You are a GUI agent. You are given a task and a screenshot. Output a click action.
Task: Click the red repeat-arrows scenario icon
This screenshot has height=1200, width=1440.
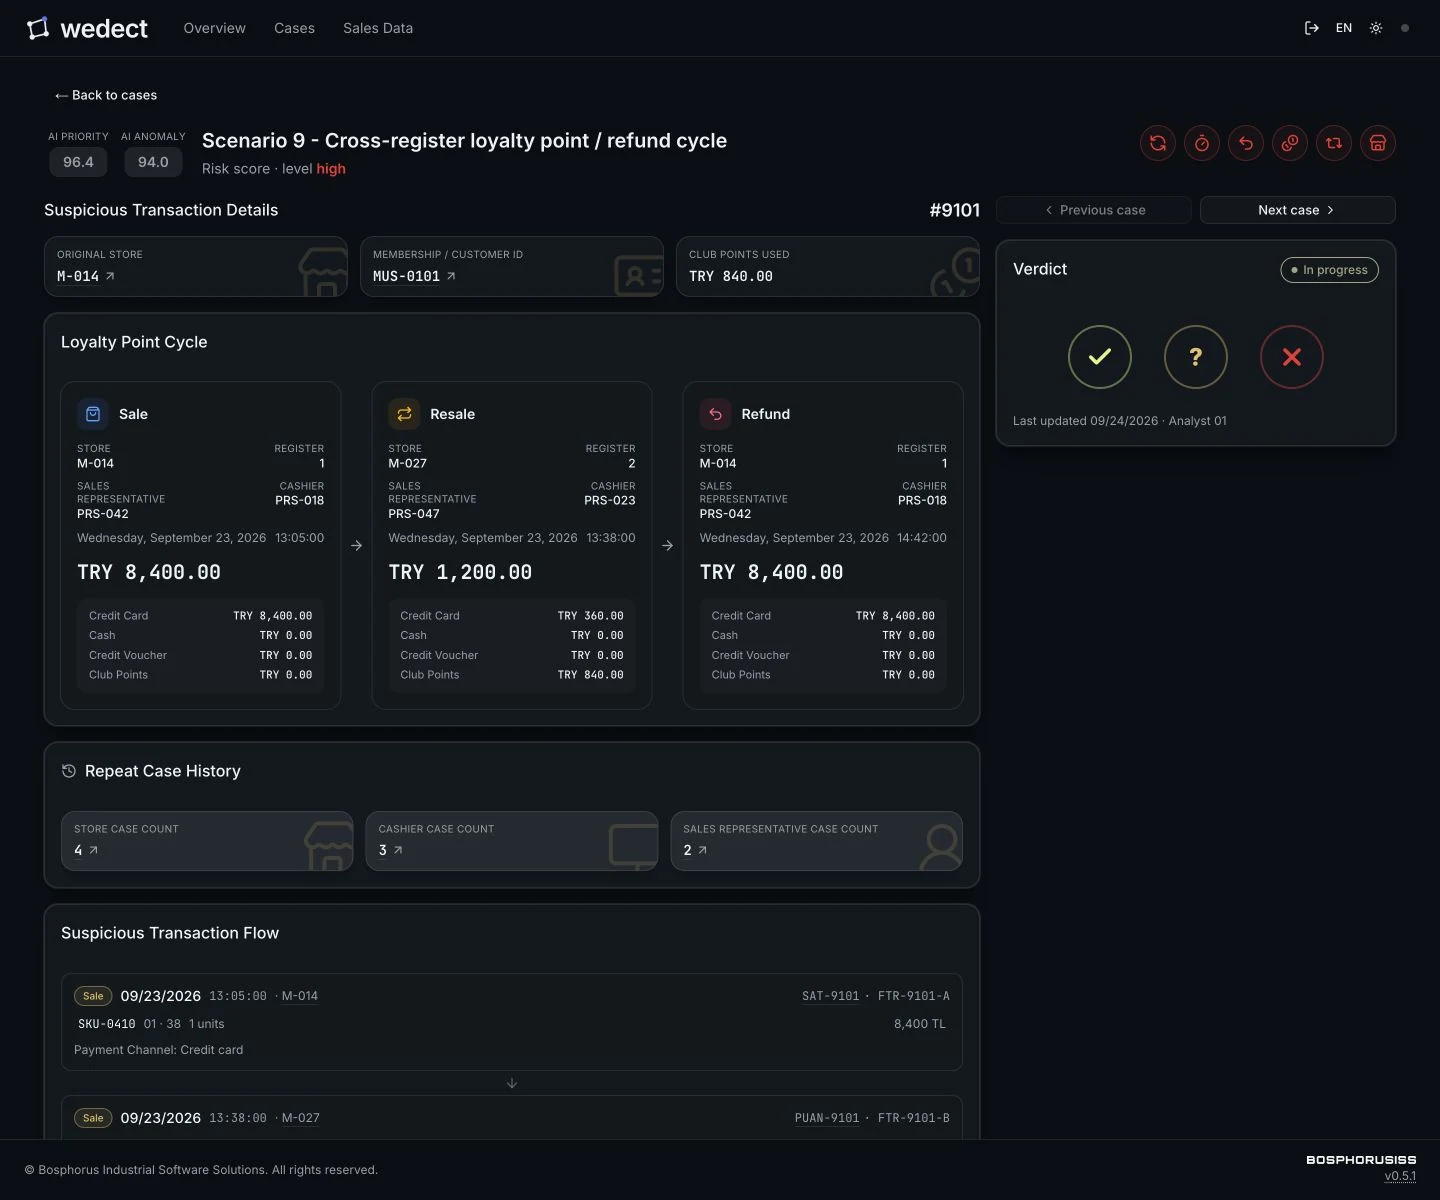coord(1334,143)
